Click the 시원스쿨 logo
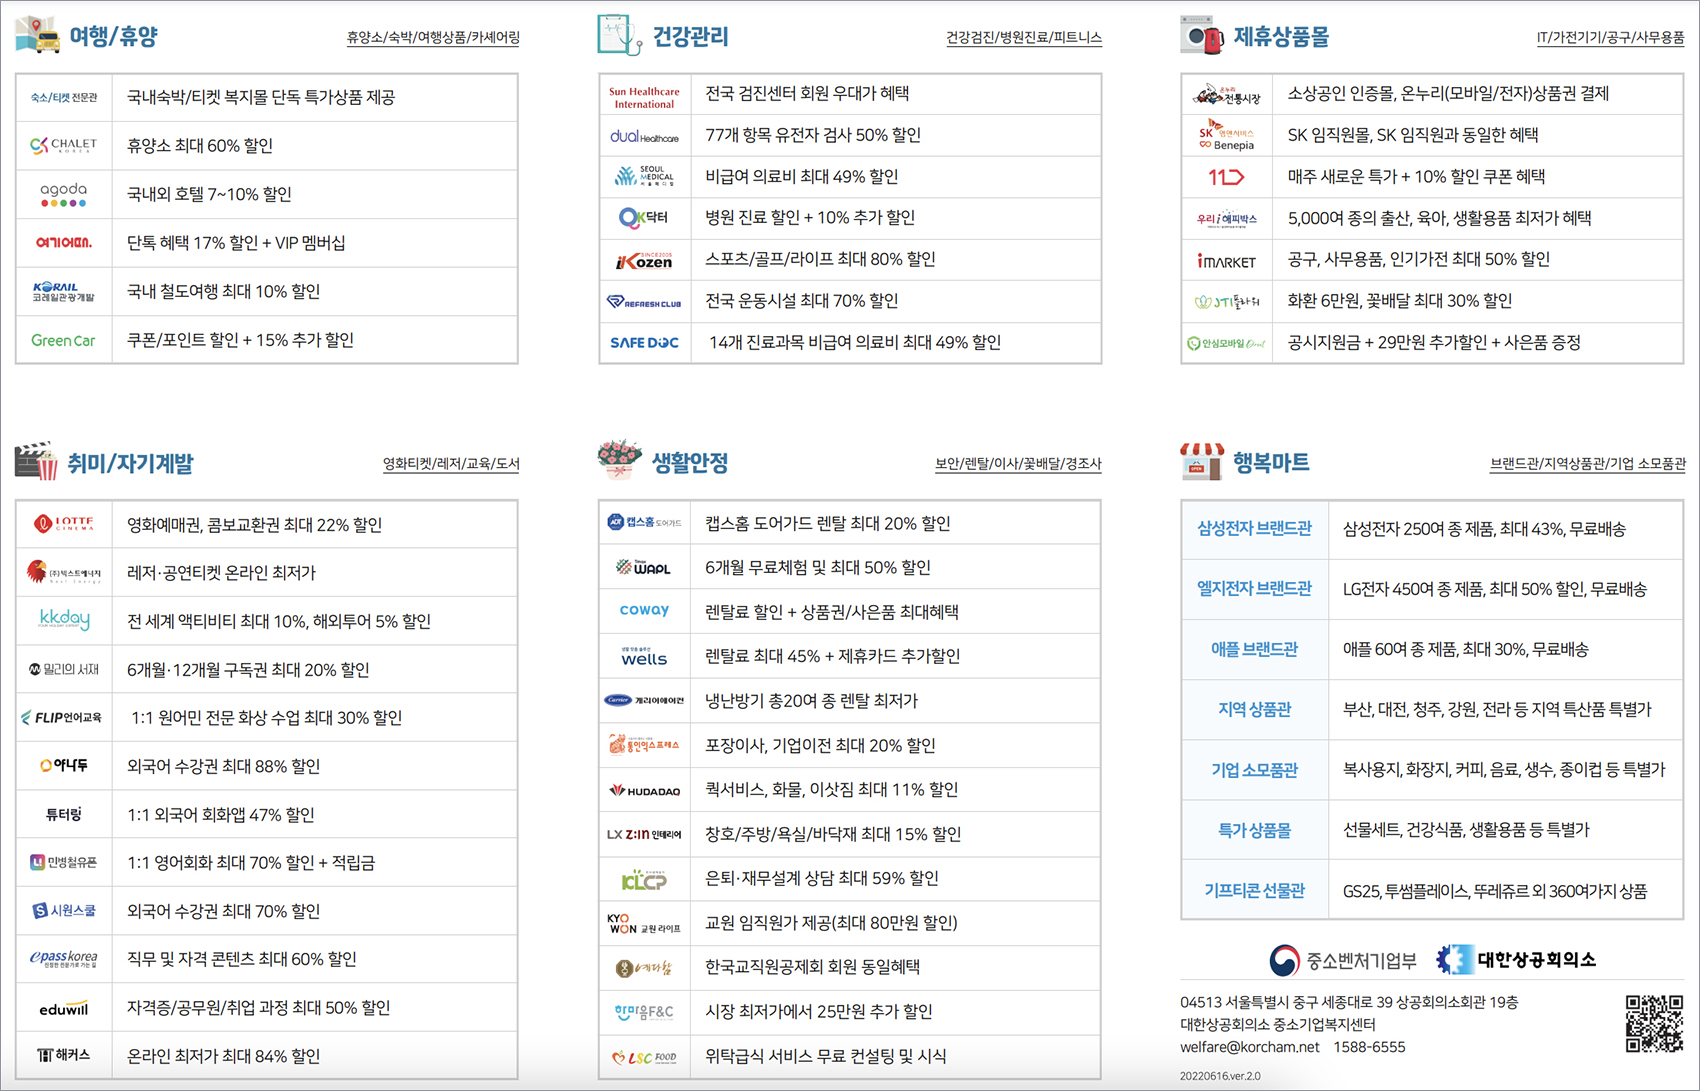Image resolution: width=1700 pixels, height=1091 pixels. 63,910
